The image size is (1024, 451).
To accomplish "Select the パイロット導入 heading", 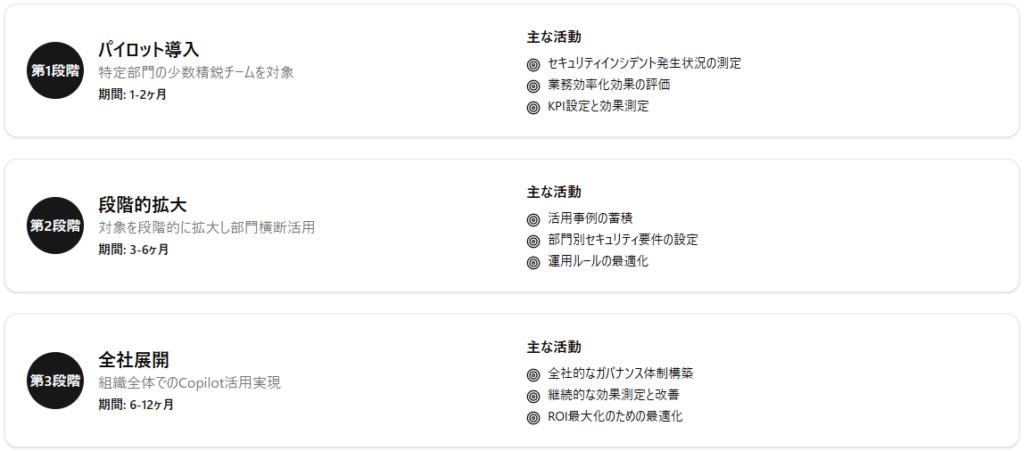I will point(149,49).
